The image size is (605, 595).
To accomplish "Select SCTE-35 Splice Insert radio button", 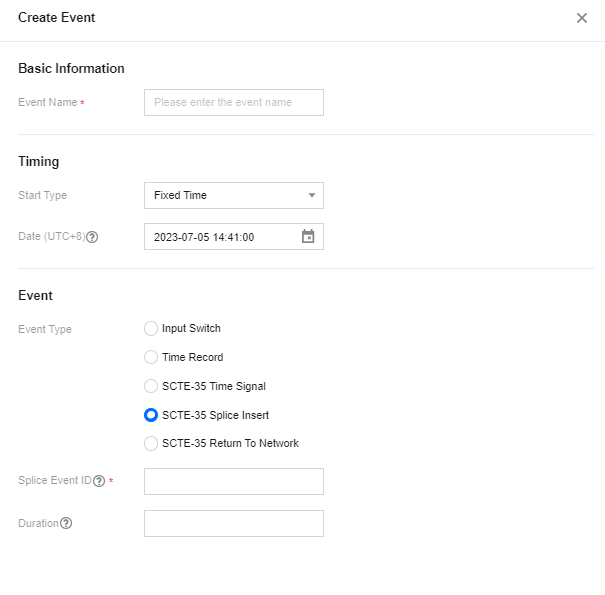I will click(151, 415).
